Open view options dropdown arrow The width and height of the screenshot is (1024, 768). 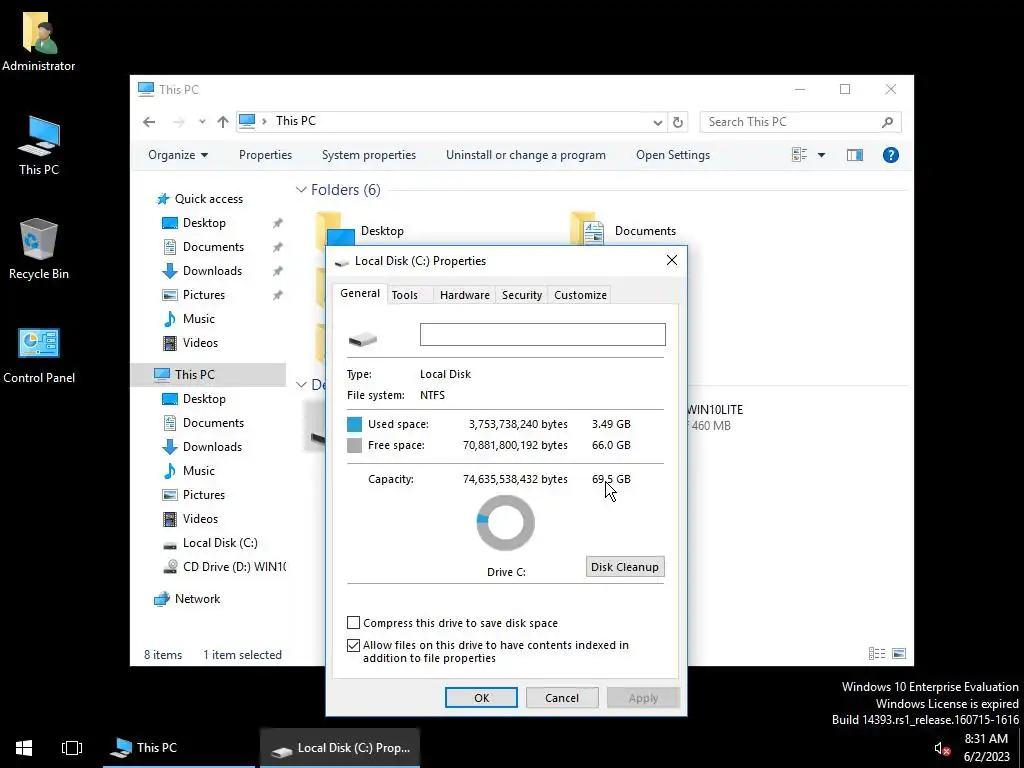coord(821,155)
